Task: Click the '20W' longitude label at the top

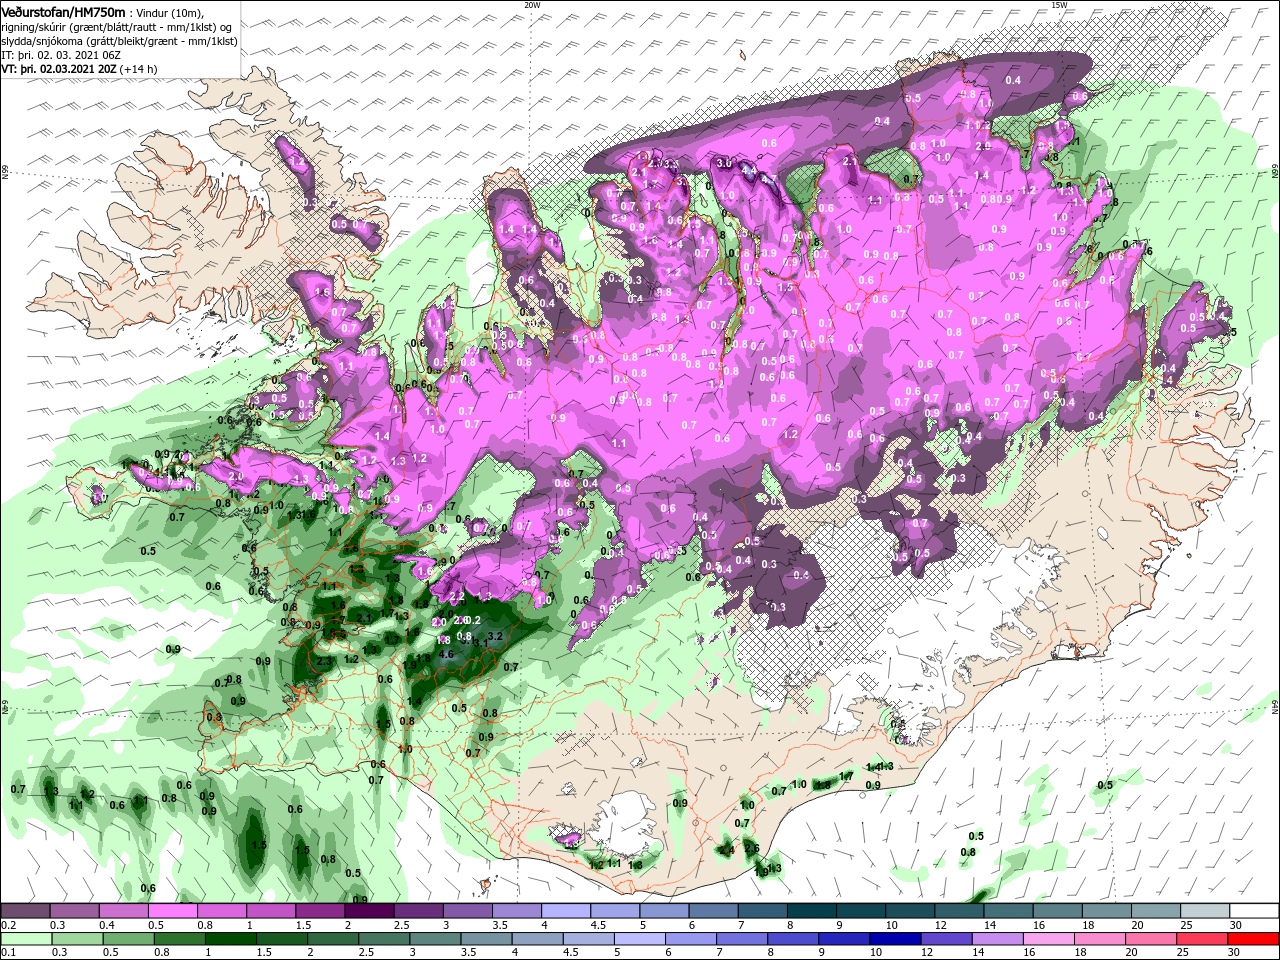Action: click(x=531, y=5)
